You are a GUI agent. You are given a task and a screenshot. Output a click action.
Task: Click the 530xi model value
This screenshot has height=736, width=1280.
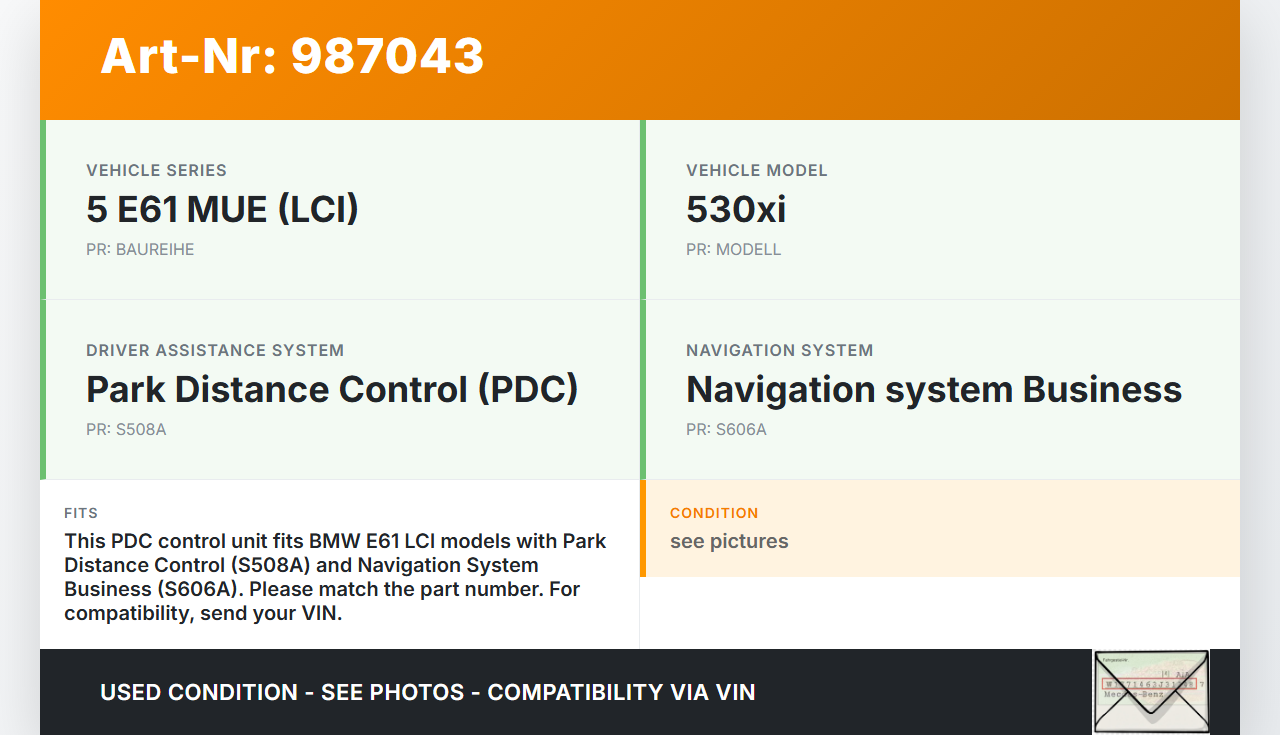tap(735, 210)
